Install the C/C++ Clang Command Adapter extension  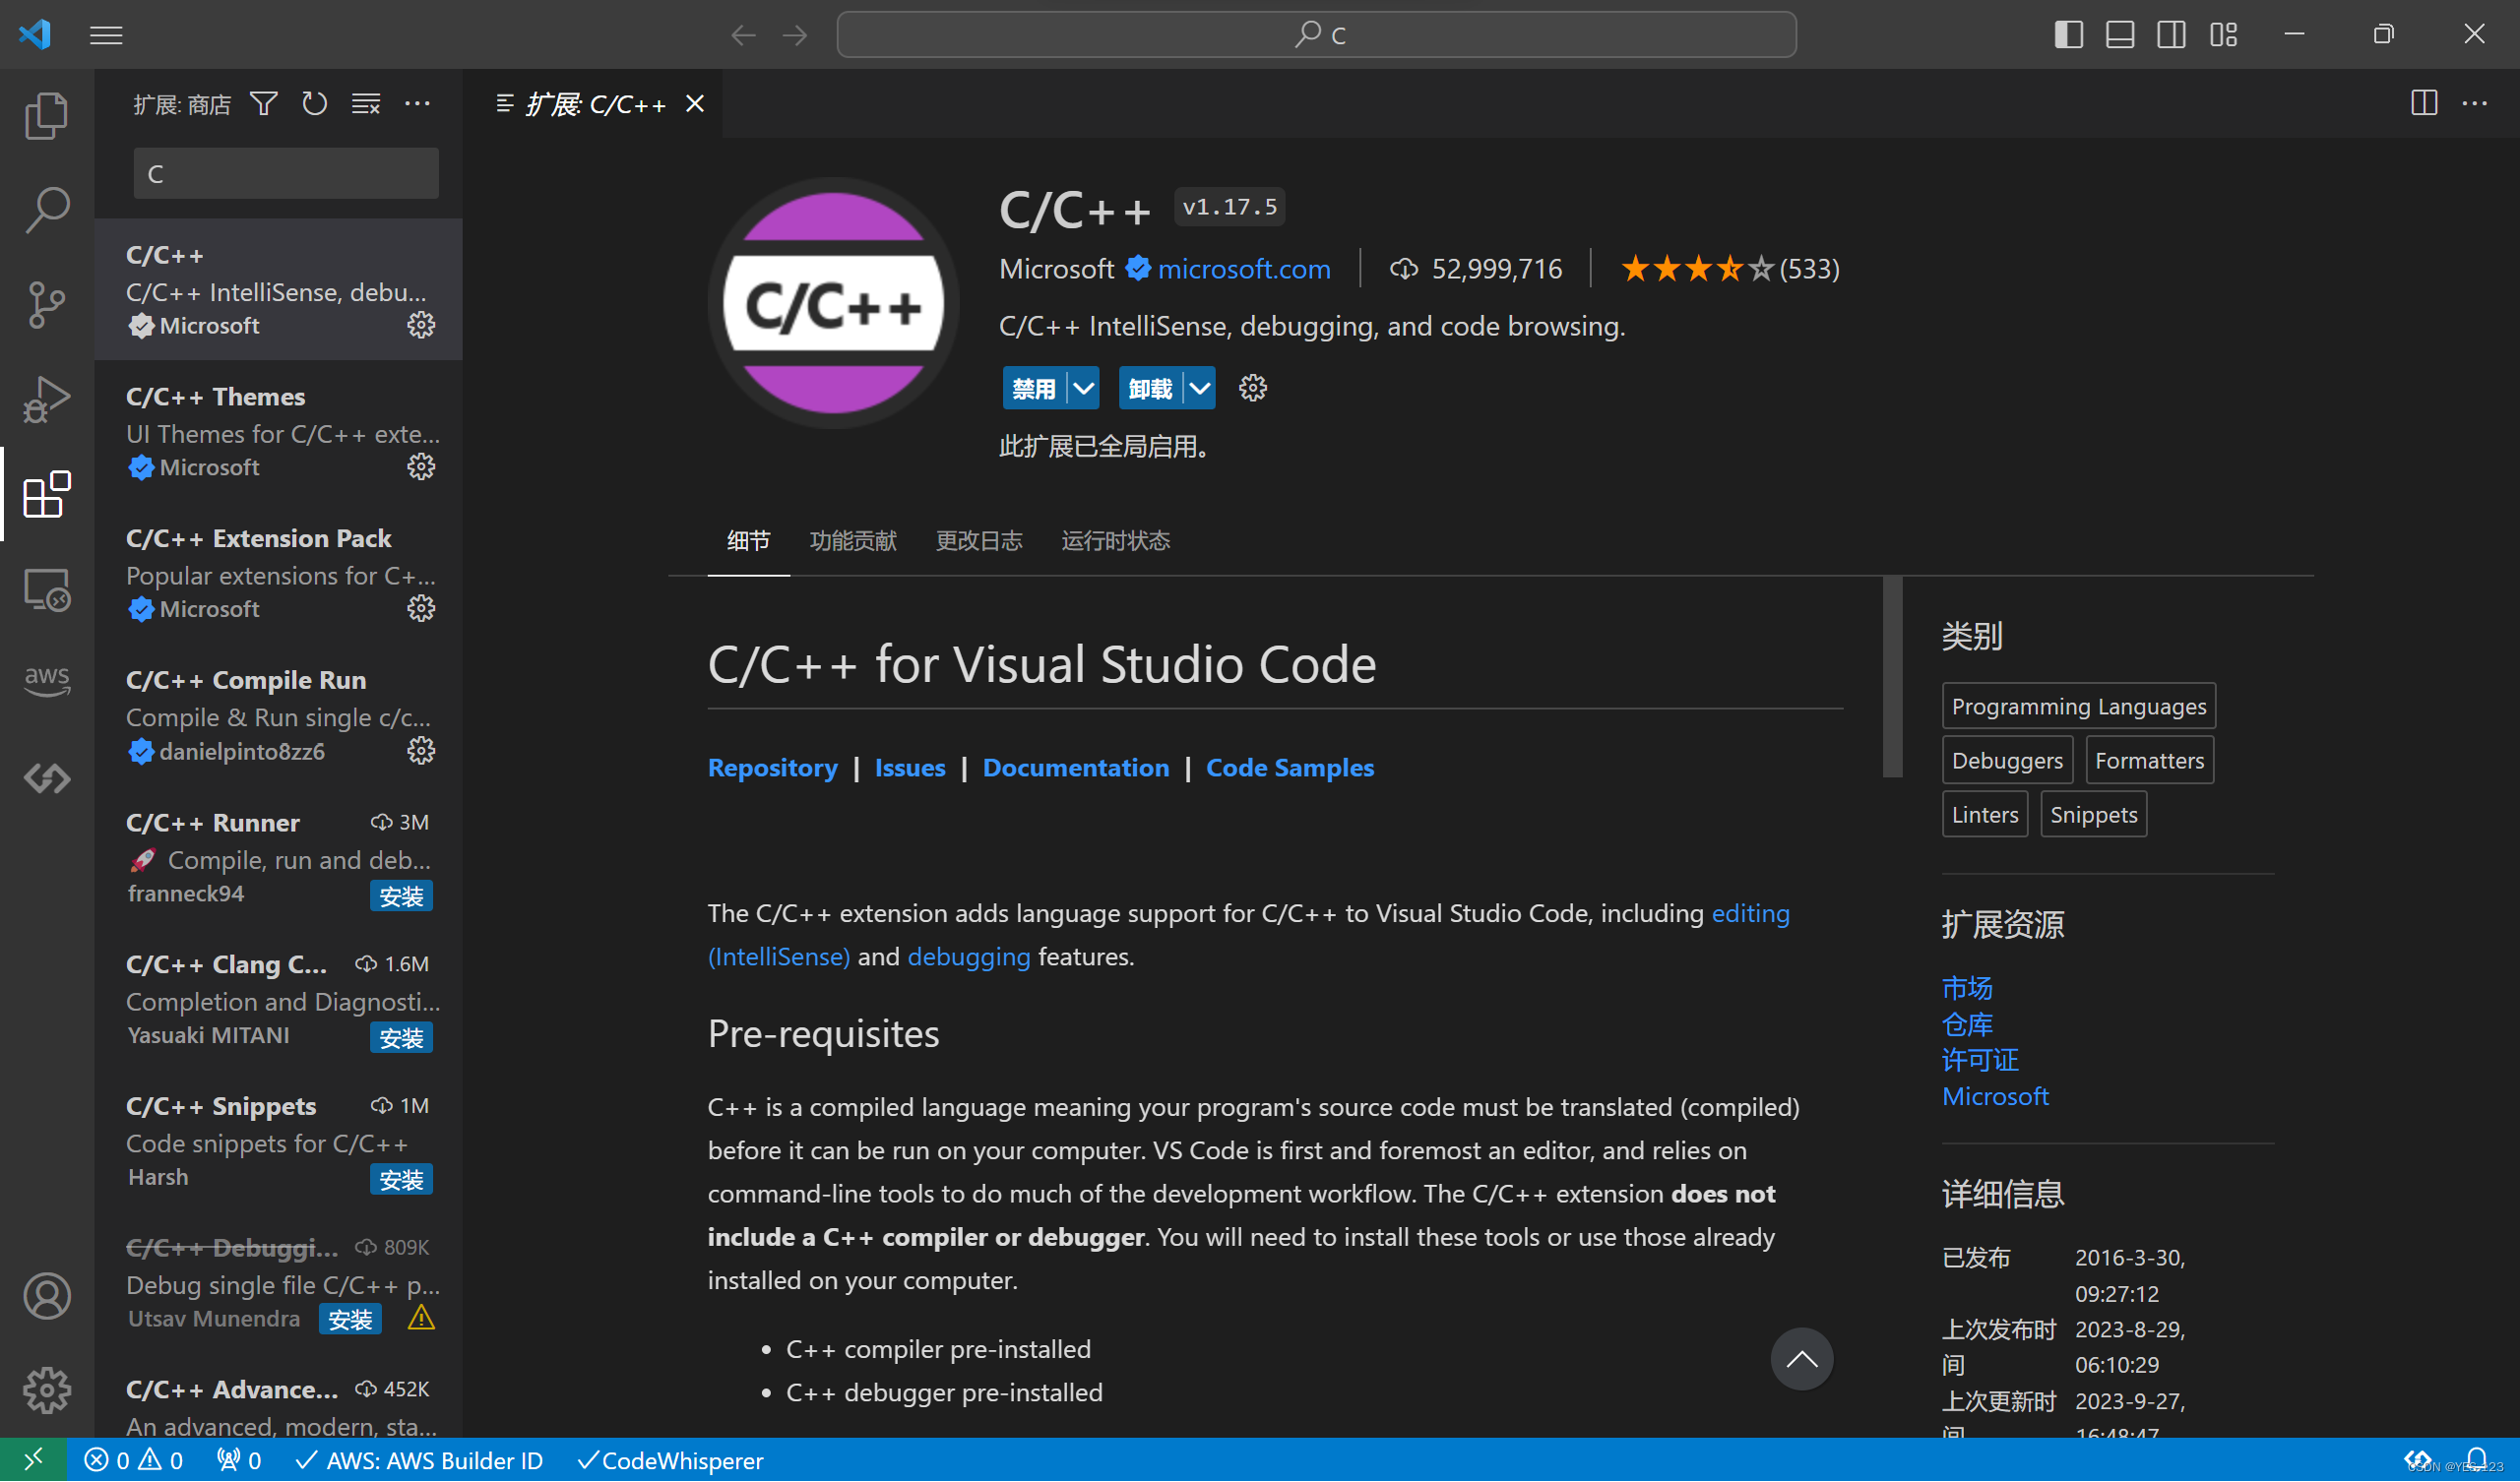coord(401,1038)
